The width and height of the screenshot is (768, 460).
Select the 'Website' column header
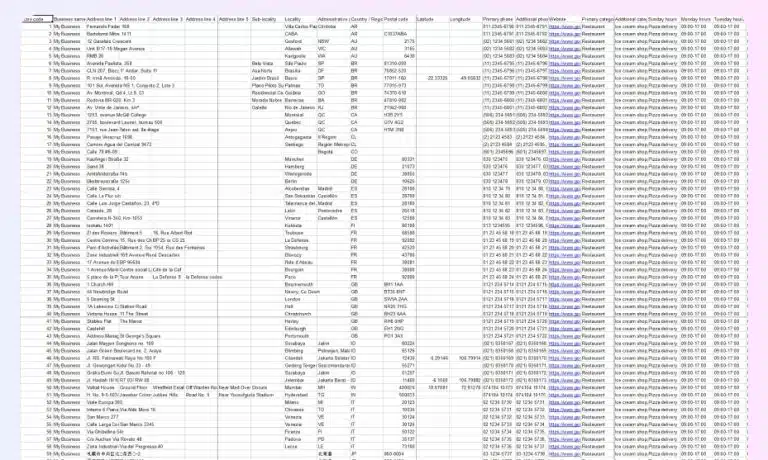pyautogui.click(x=558, y=19)
